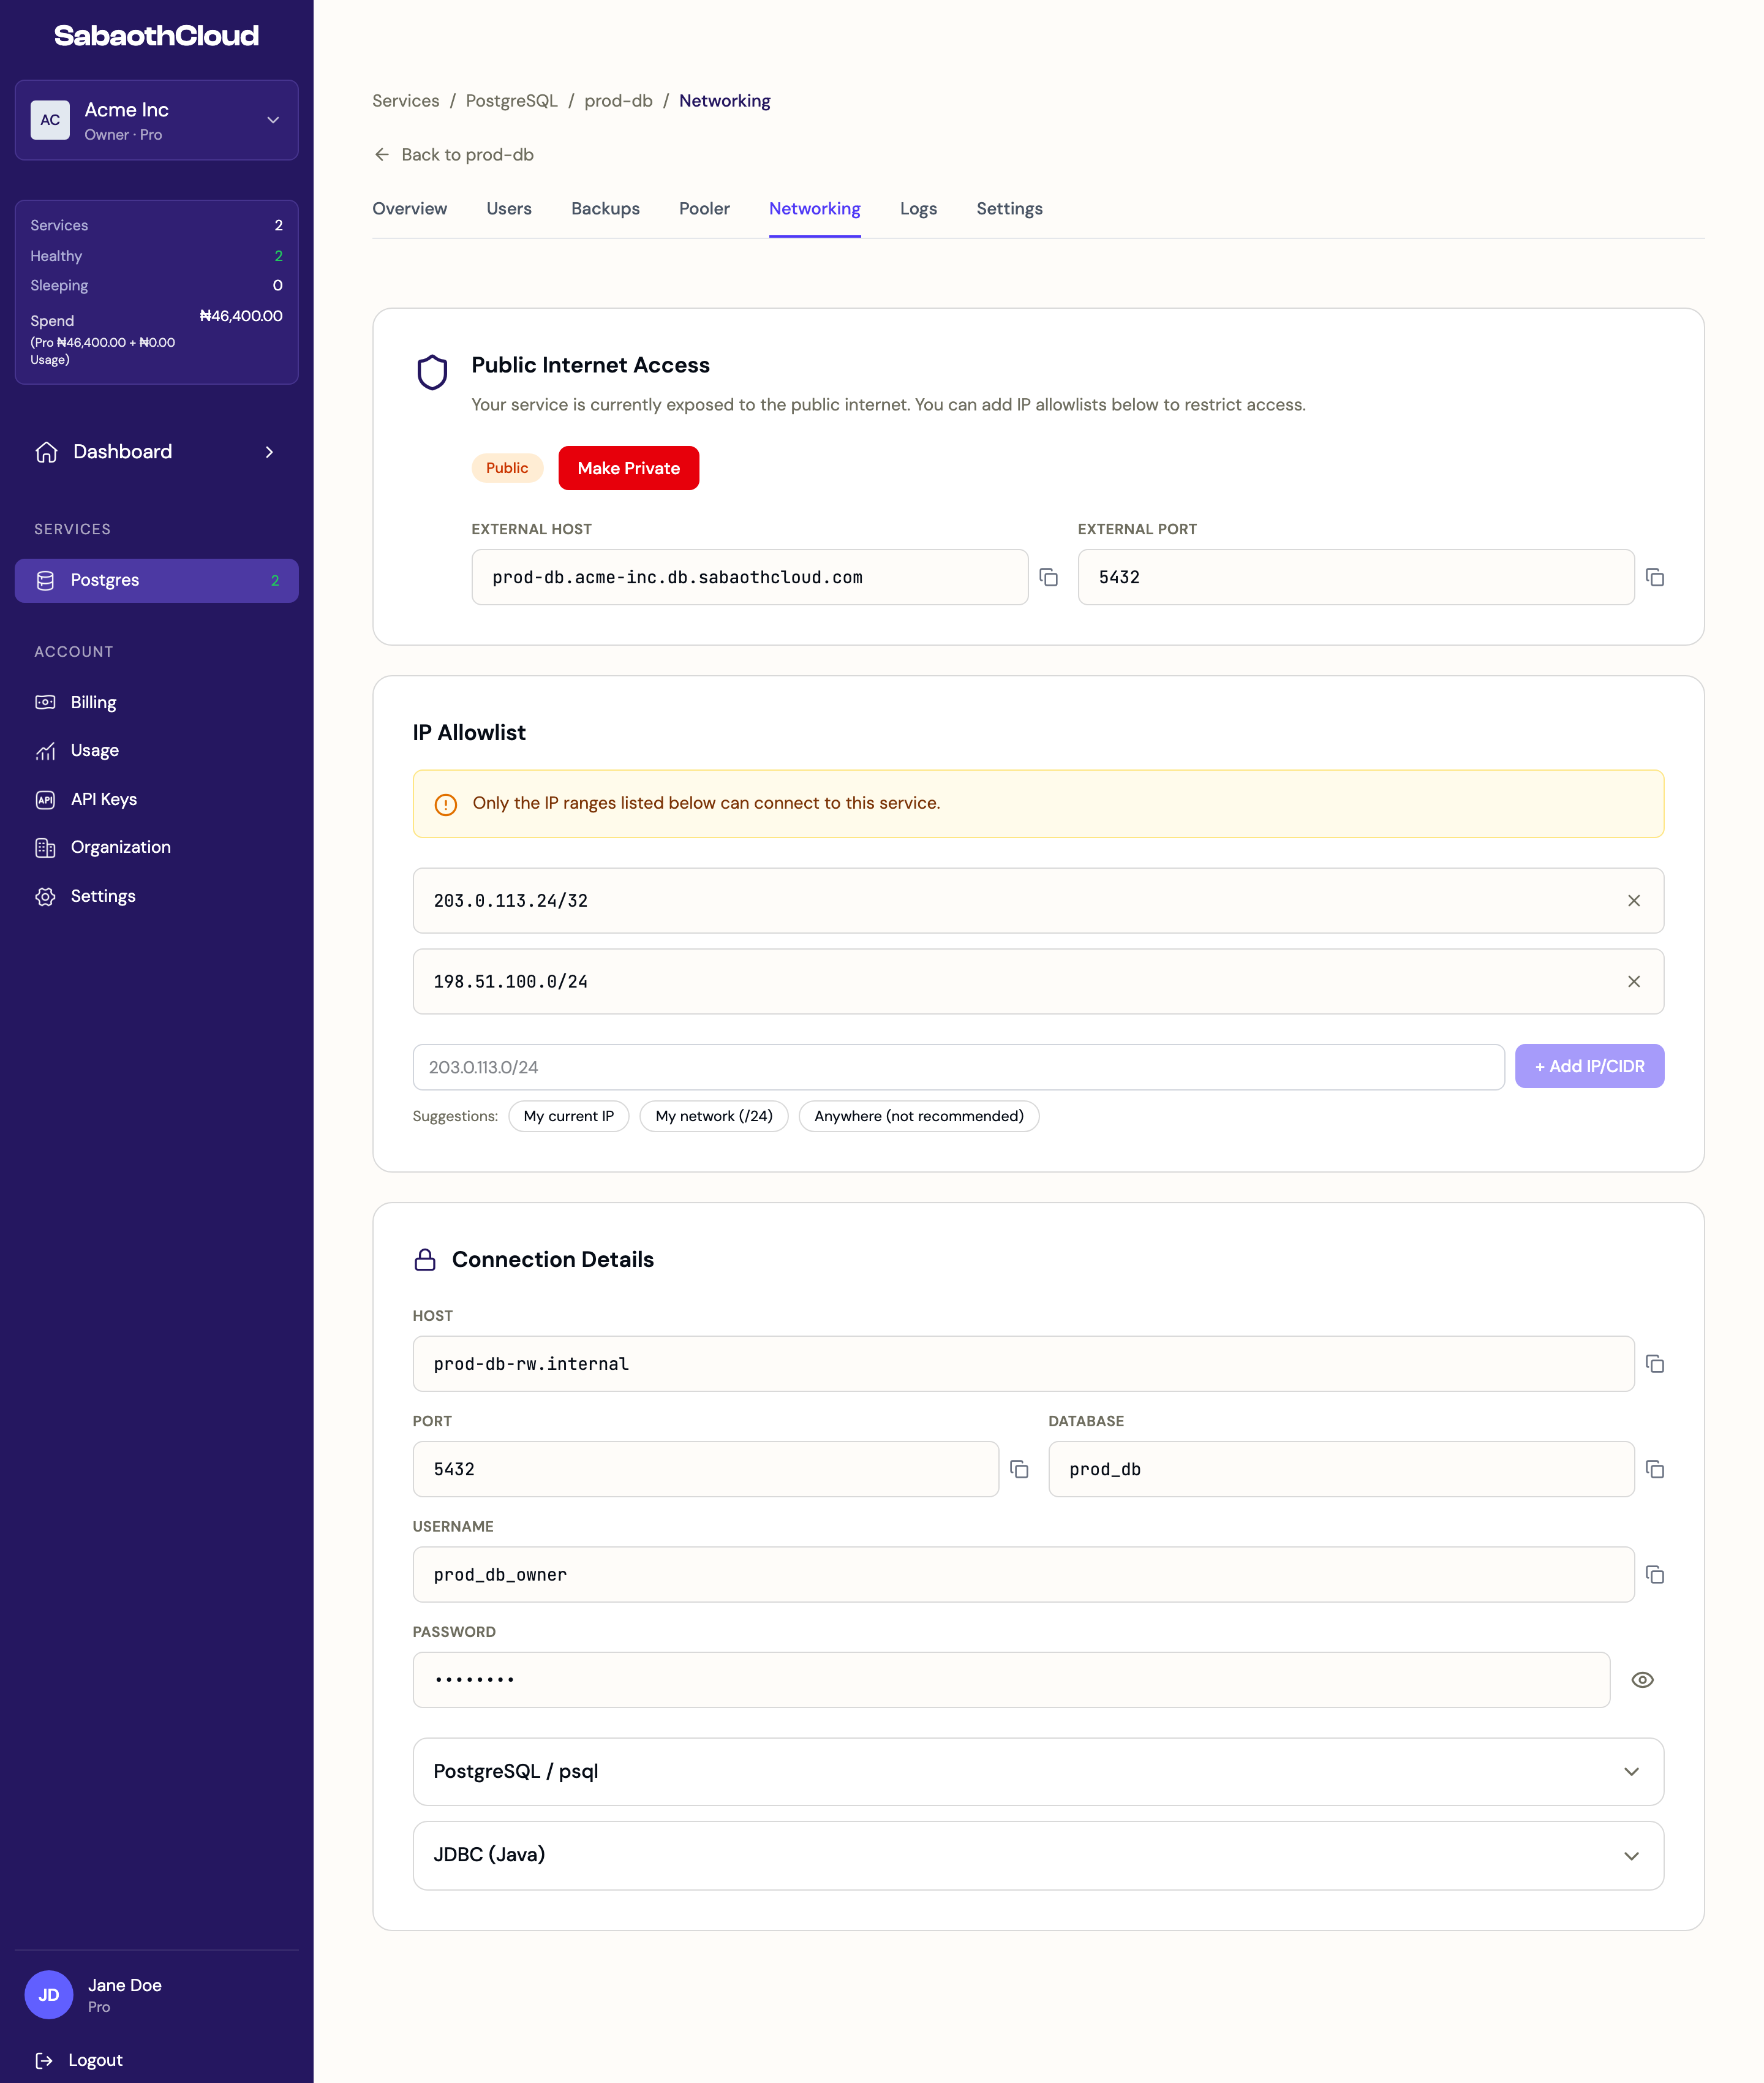Focus the IP/CIDR input field
Viewport: 1764px width, 2083px height.
point(958,1067)
